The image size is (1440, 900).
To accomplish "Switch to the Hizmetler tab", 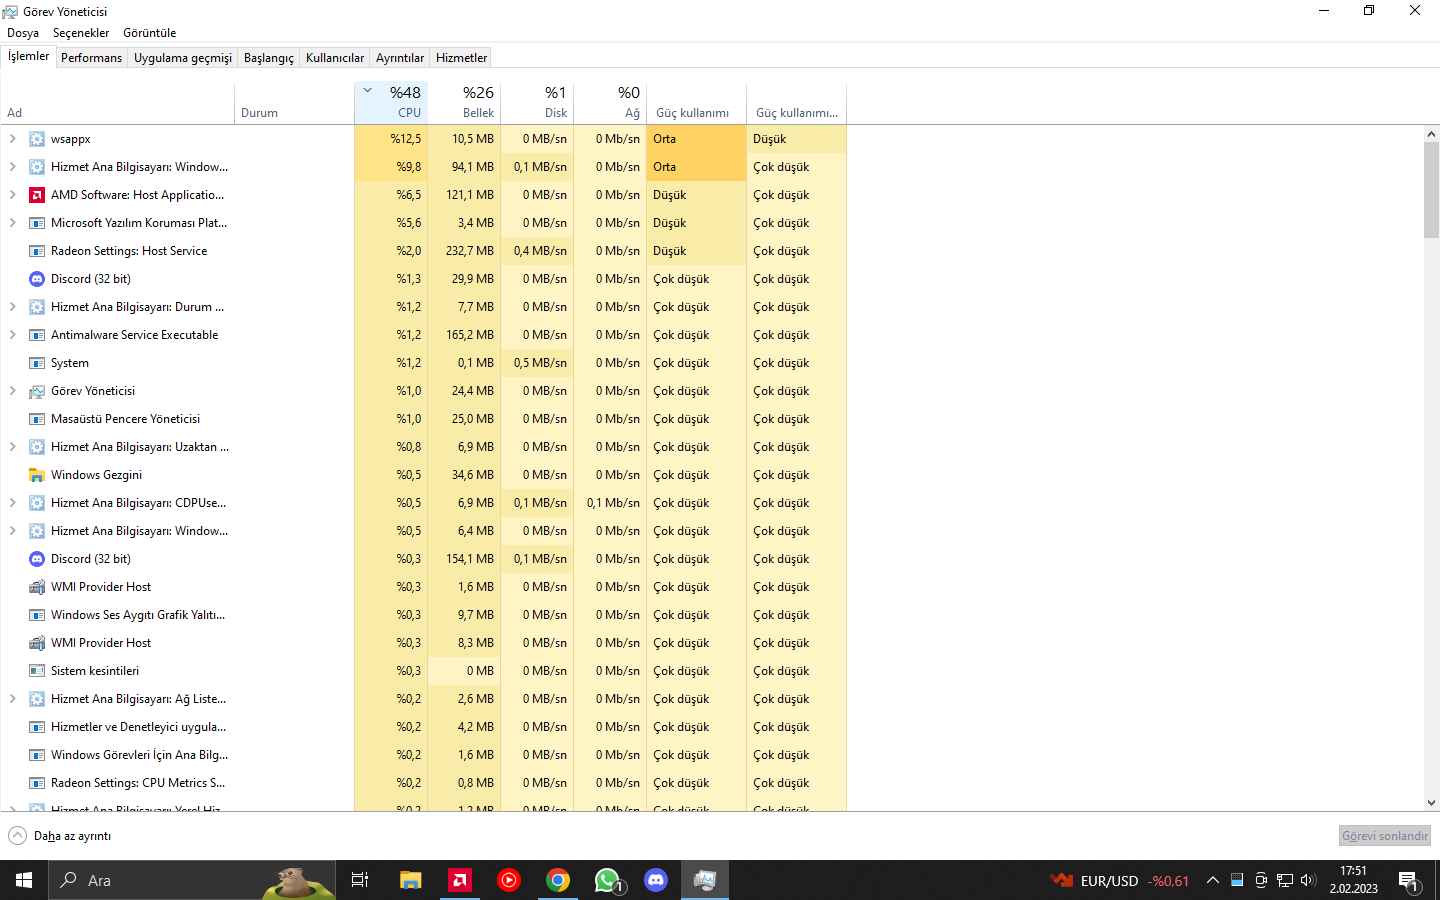I will 462,58.
